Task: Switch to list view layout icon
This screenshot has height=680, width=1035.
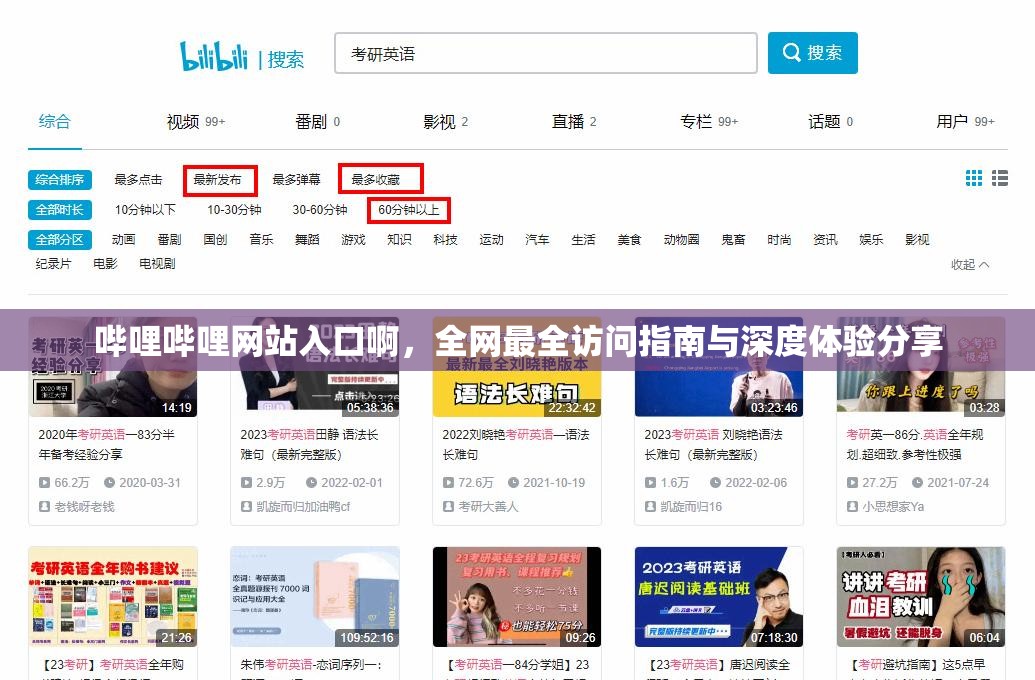Action: coord(999,178)
